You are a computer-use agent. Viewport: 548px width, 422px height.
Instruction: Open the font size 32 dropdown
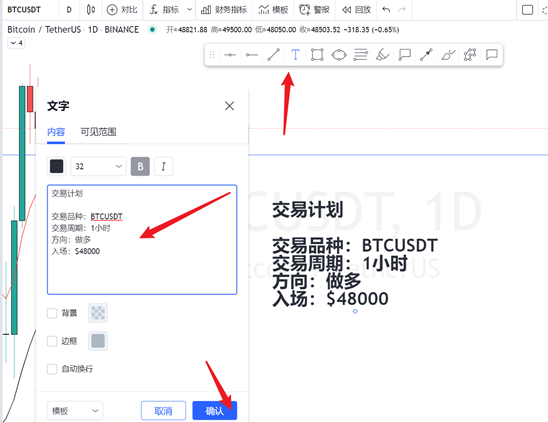click(x=99, y=166)
